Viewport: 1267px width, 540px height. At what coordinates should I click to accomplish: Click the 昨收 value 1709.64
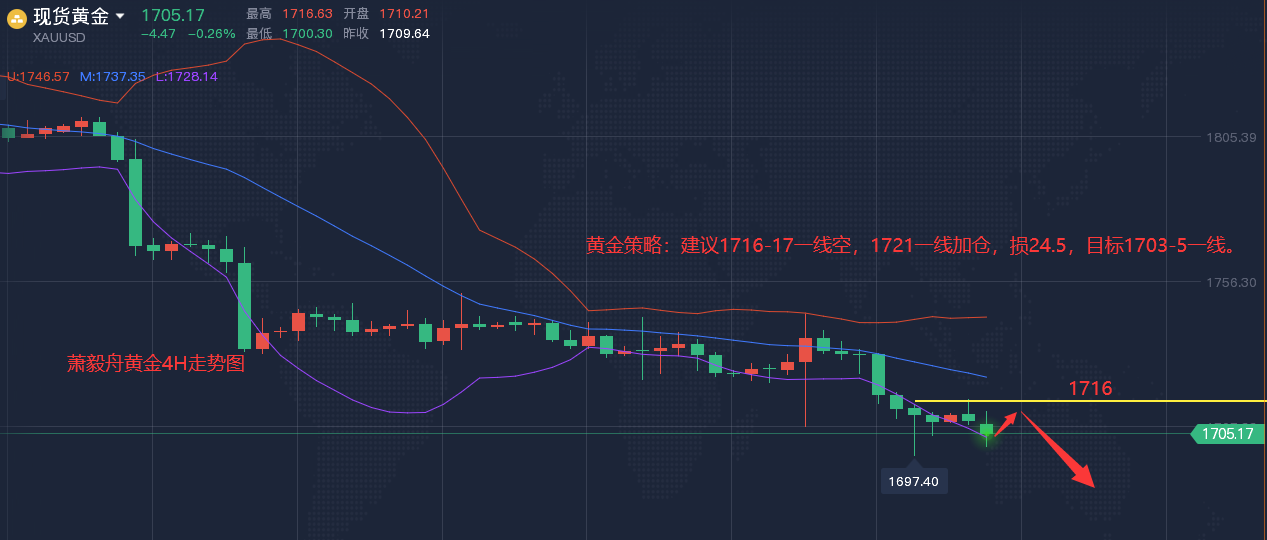(x=404, y=33)
